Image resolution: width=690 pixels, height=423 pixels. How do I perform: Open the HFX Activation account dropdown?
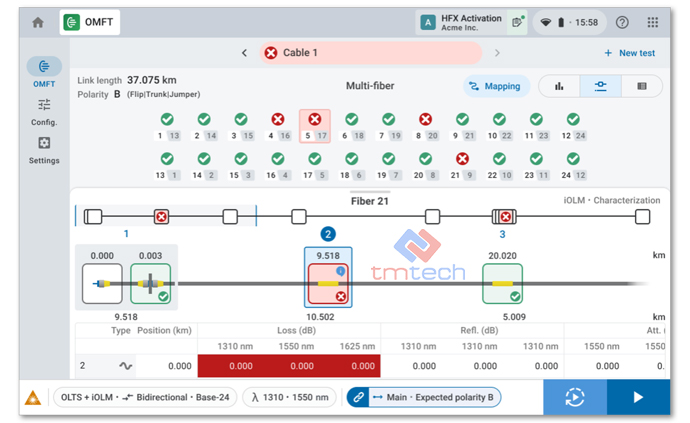tap(472, 22)
